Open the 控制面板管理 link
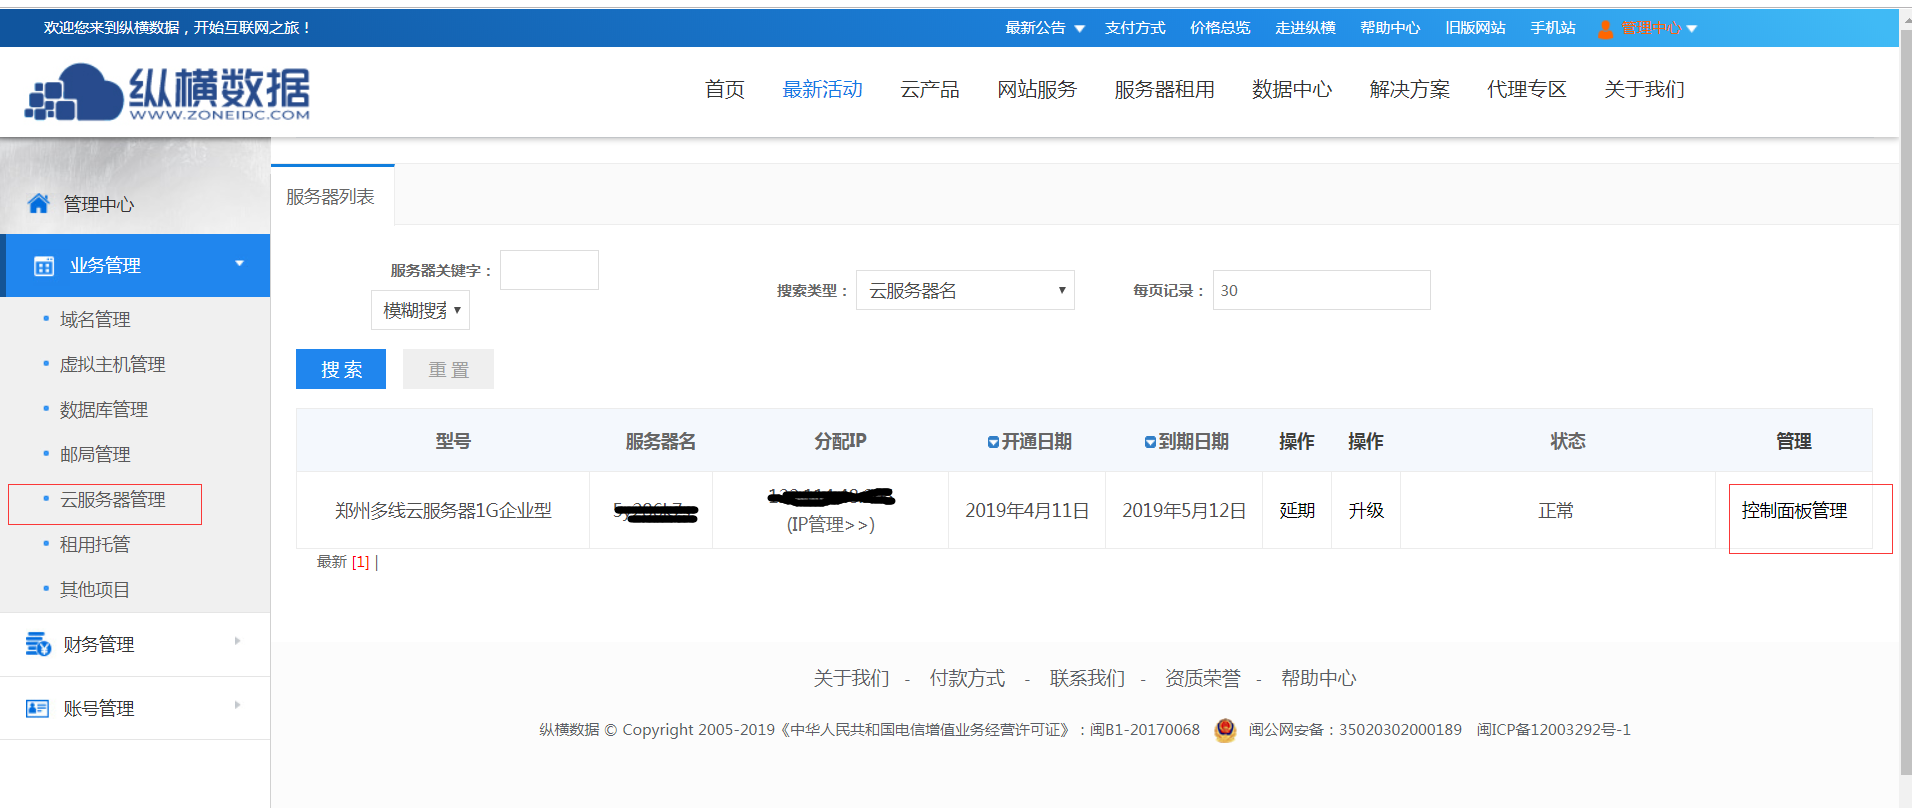Image resolution: width=1912 pixels, height=808 pixels. click(x=1794, y=511)
